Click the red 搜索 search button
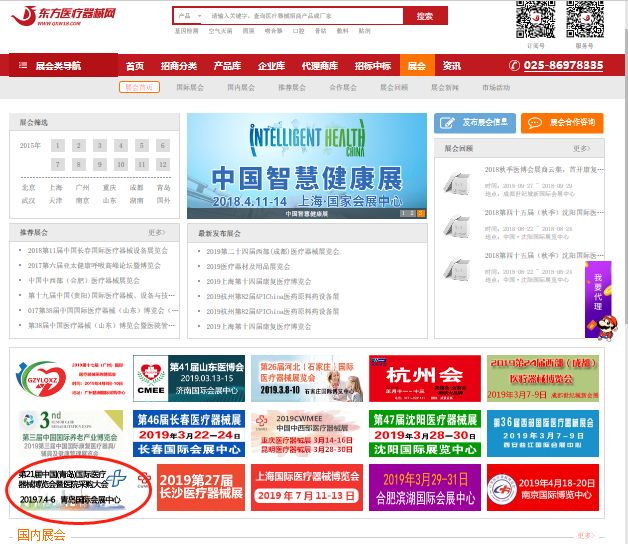The width and height of the screenshot is (628, 544). coord(425,16)
